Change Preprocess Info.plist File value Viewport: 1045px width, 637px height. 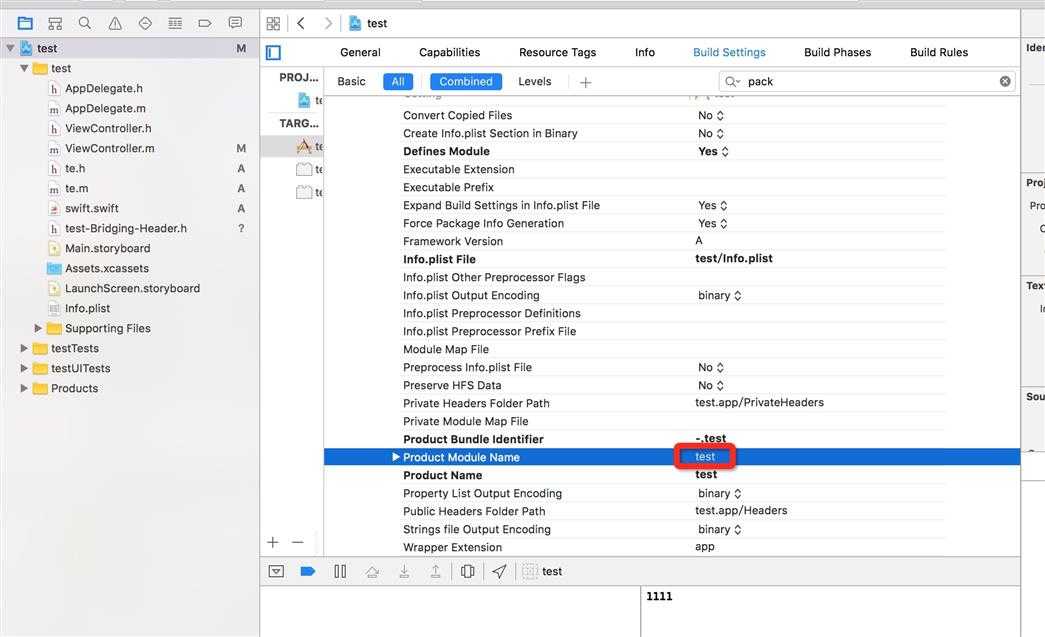tap(710, 367)
